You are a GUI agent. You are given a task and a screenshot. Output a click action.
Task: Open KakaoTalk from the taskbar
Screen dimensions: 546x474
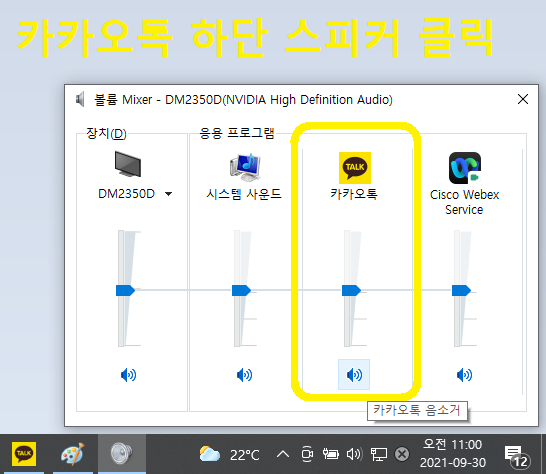tap(24, 454)
